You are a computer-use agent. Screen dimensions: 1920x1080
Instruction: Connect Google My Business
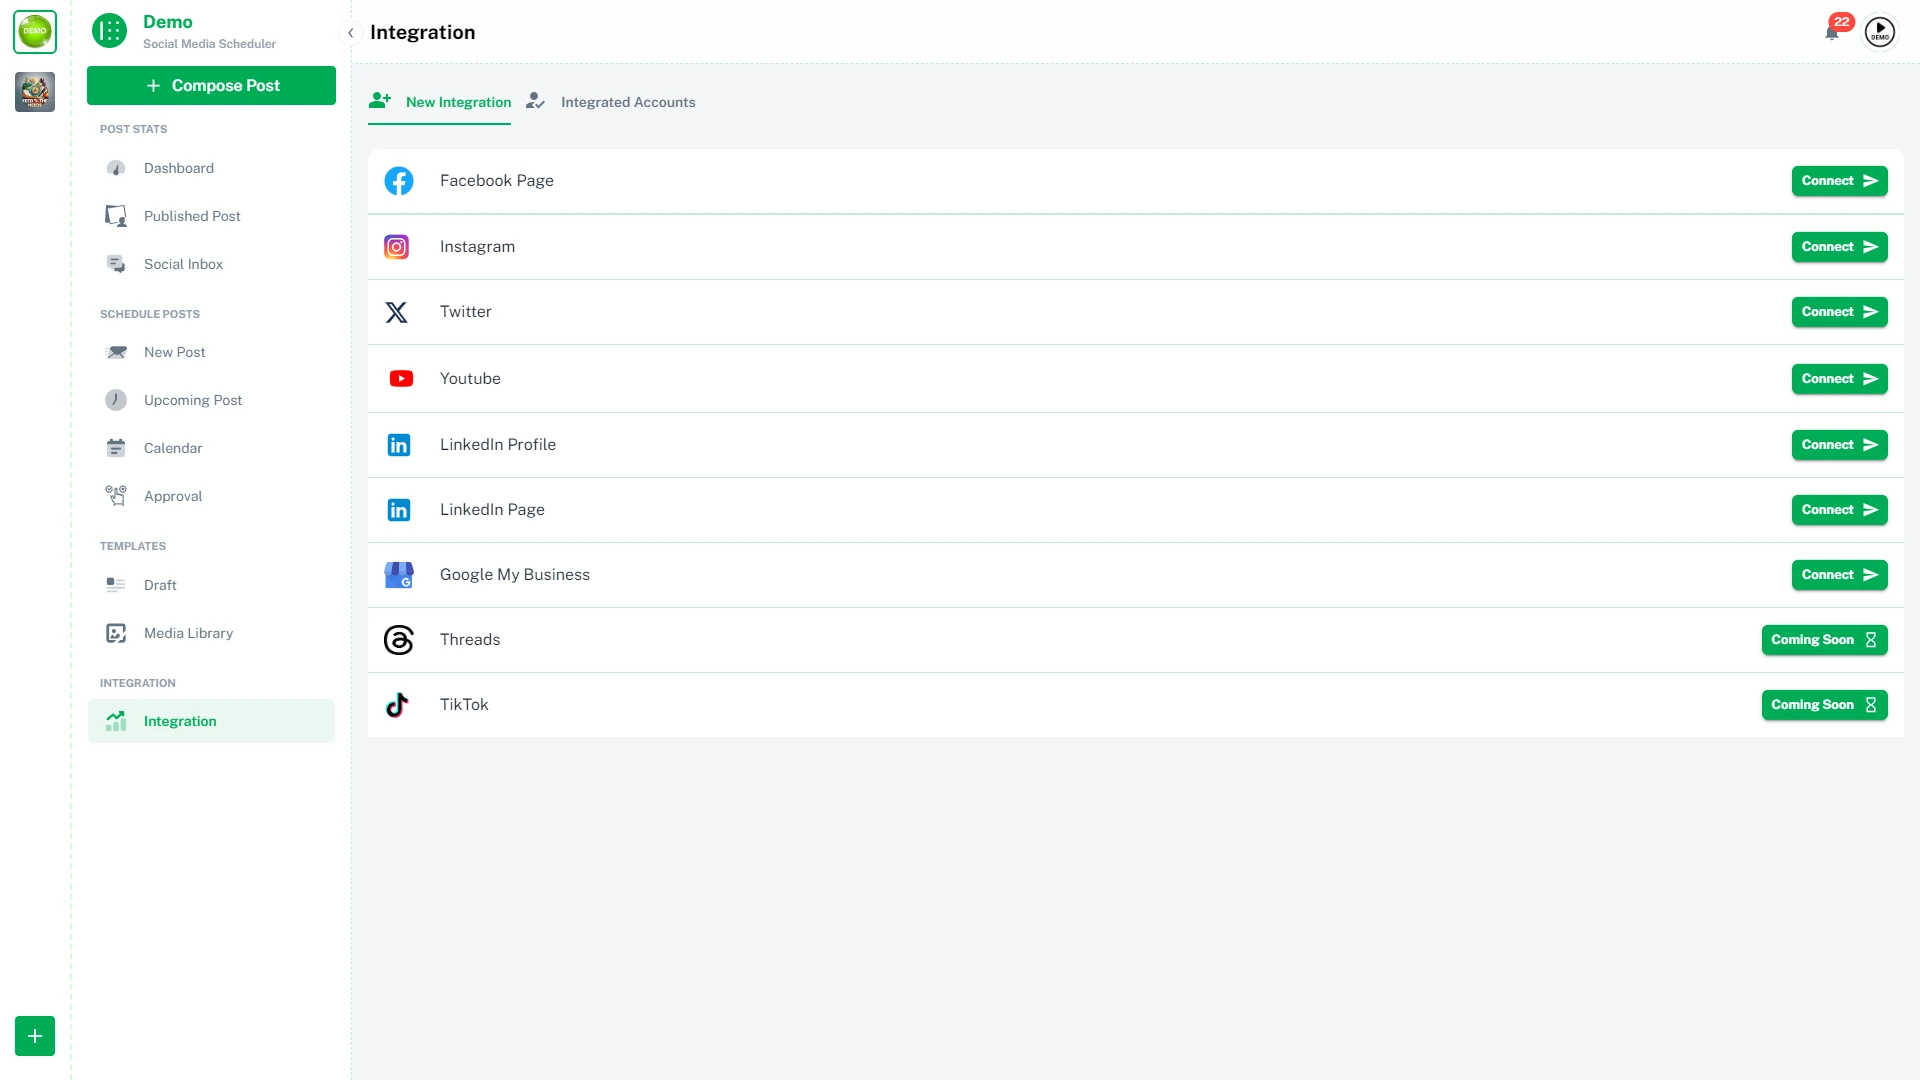pyautogui.click(x=1839, y=575)
